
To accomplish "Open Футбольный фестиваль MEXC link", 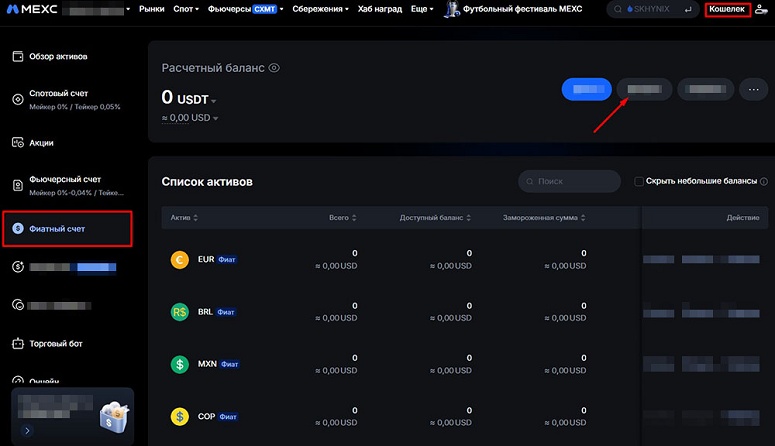I will click(522, 9).
